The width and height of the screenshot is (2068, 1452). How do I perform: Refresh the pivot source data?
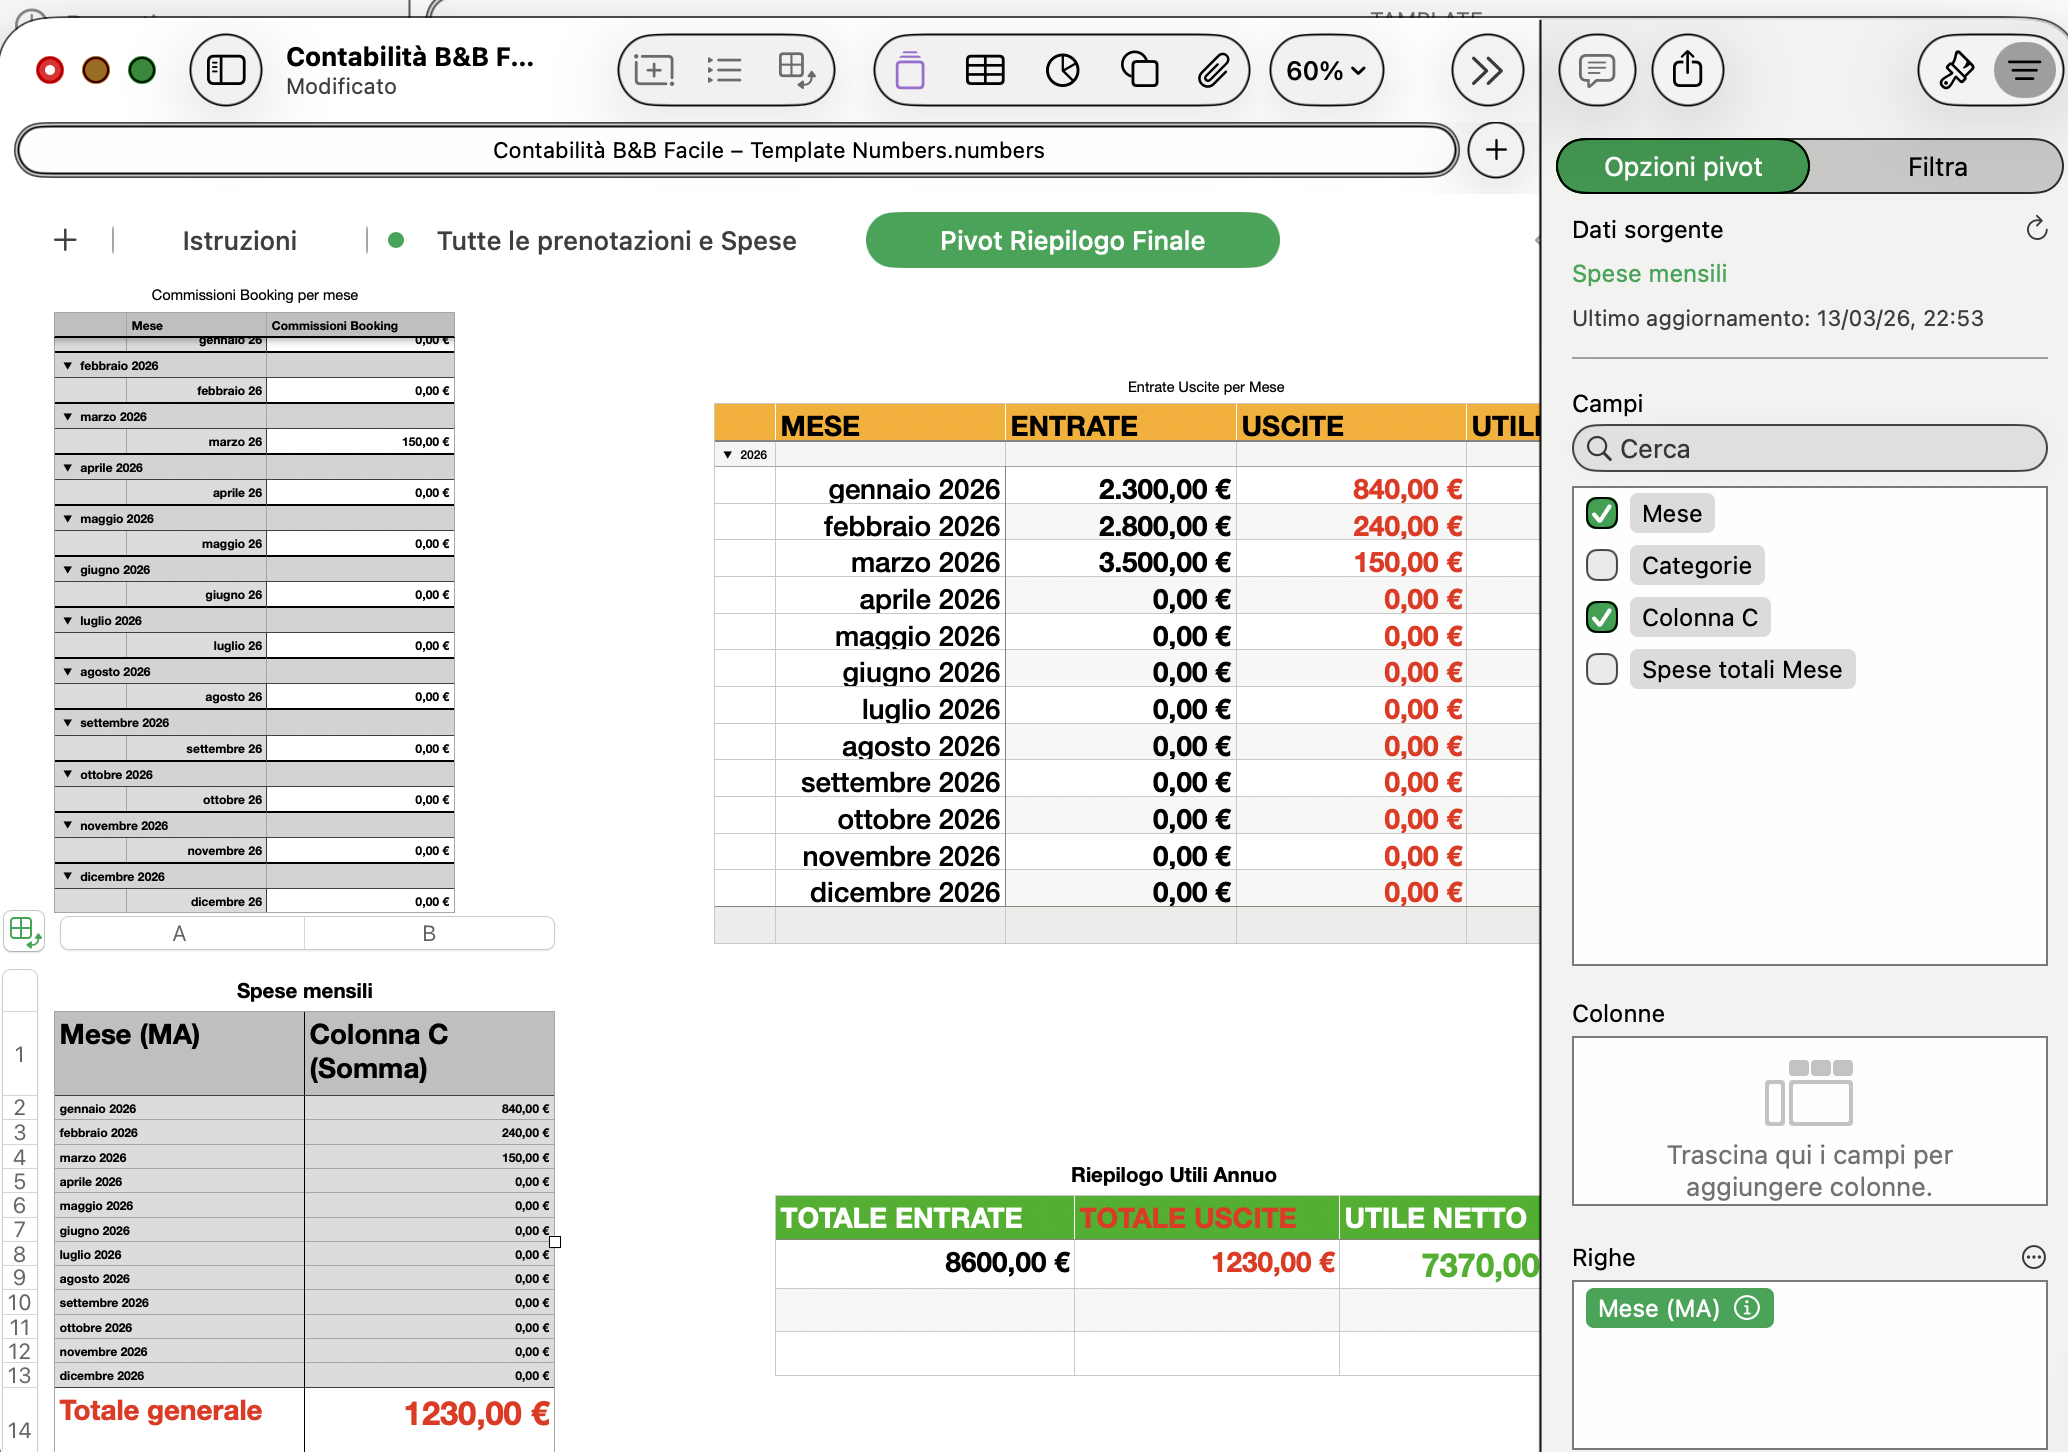(2036, 230)
